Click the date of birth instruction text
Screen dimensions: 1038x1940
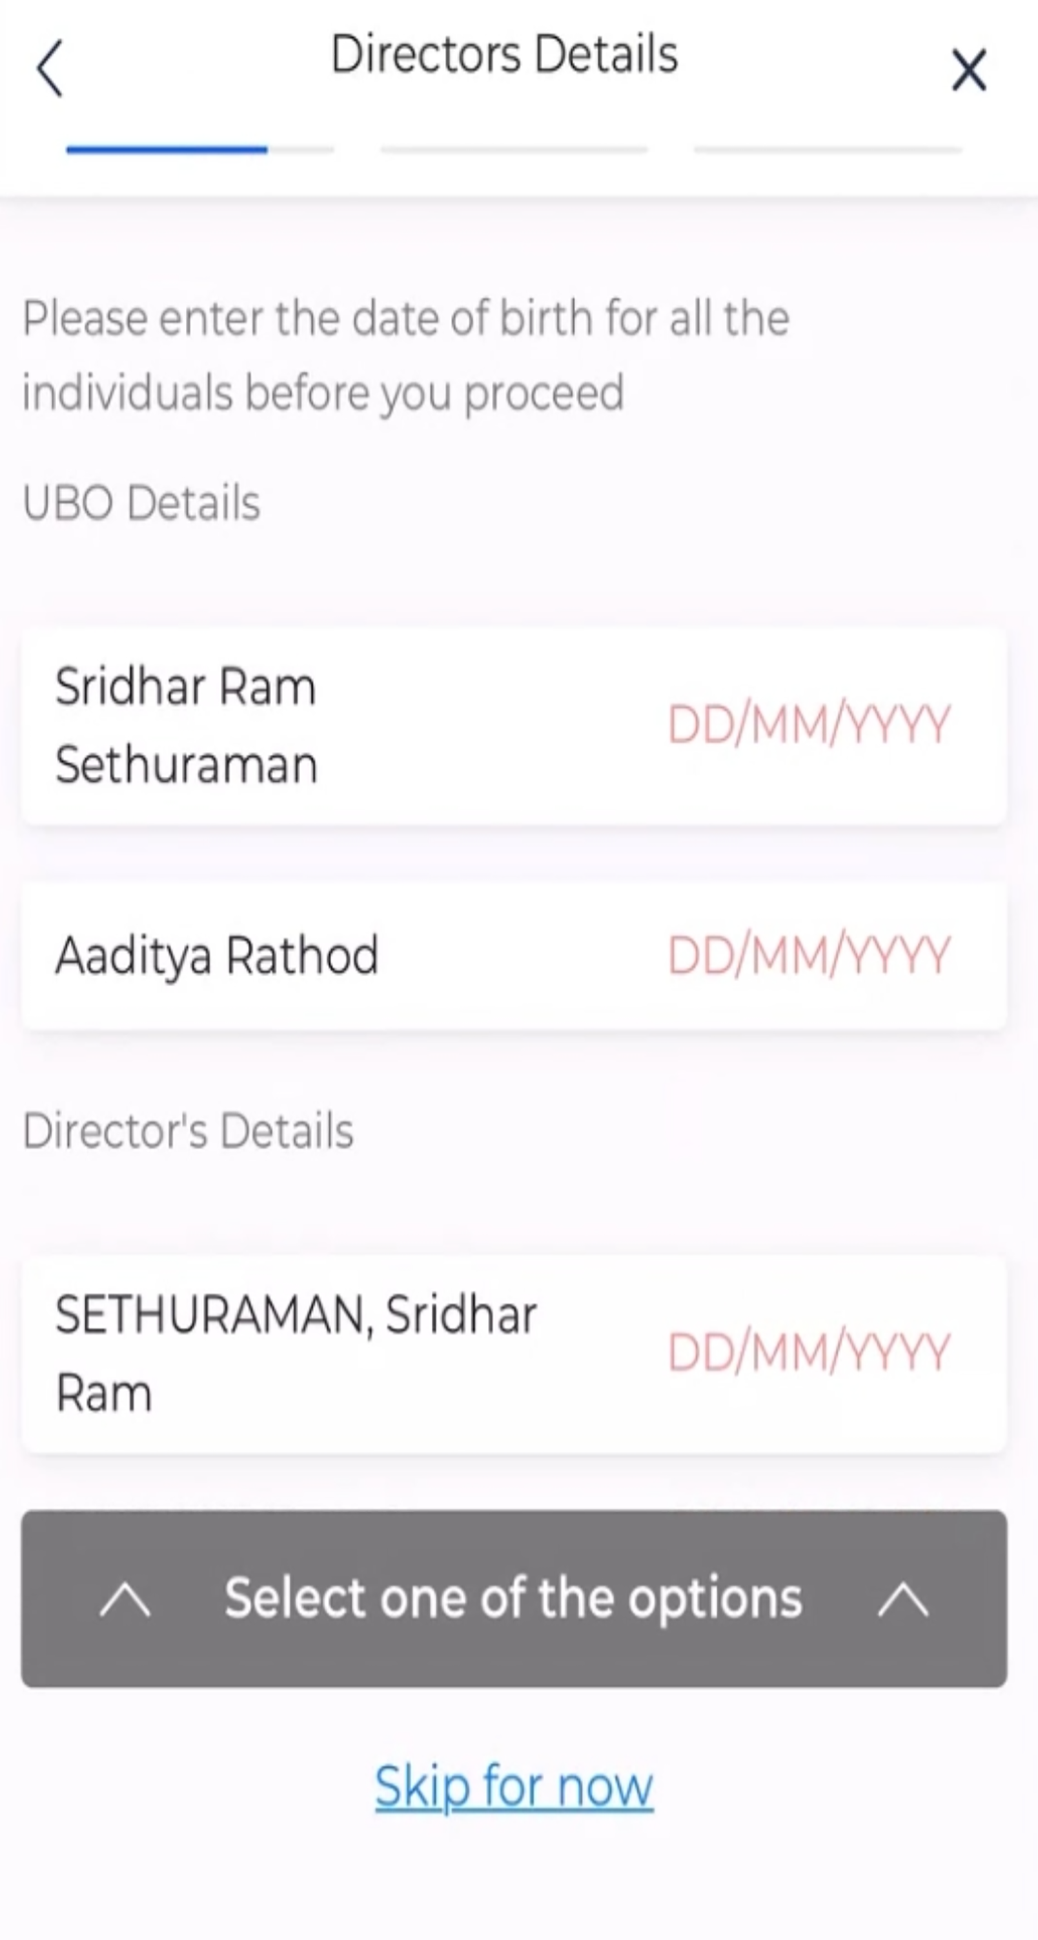point(406,355)
